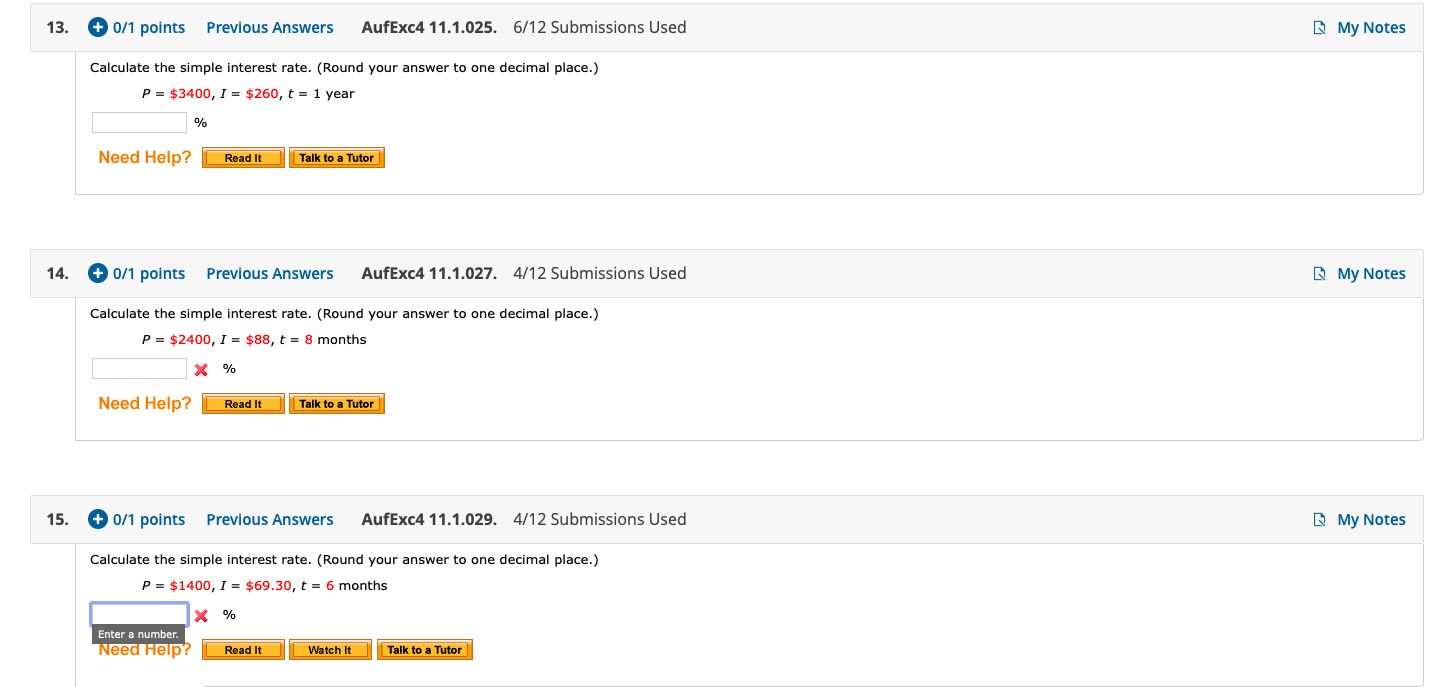The width and height of the screenshot is (1440, 687).
Task: Click the plus icon beside question 14 points
Action: (x=97, y=273)
